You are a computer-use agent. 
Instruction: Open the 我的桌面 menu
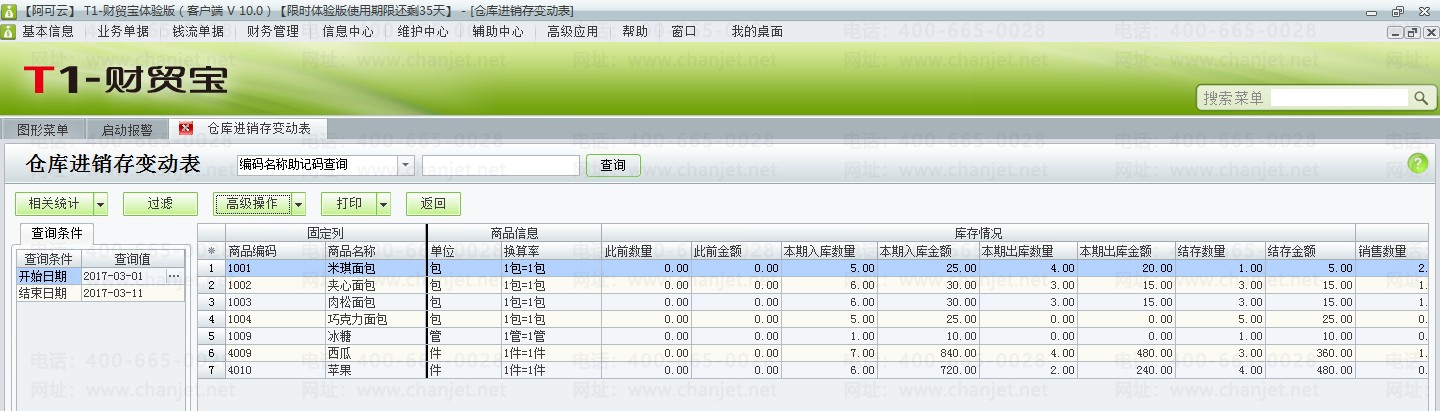[757, 32]
